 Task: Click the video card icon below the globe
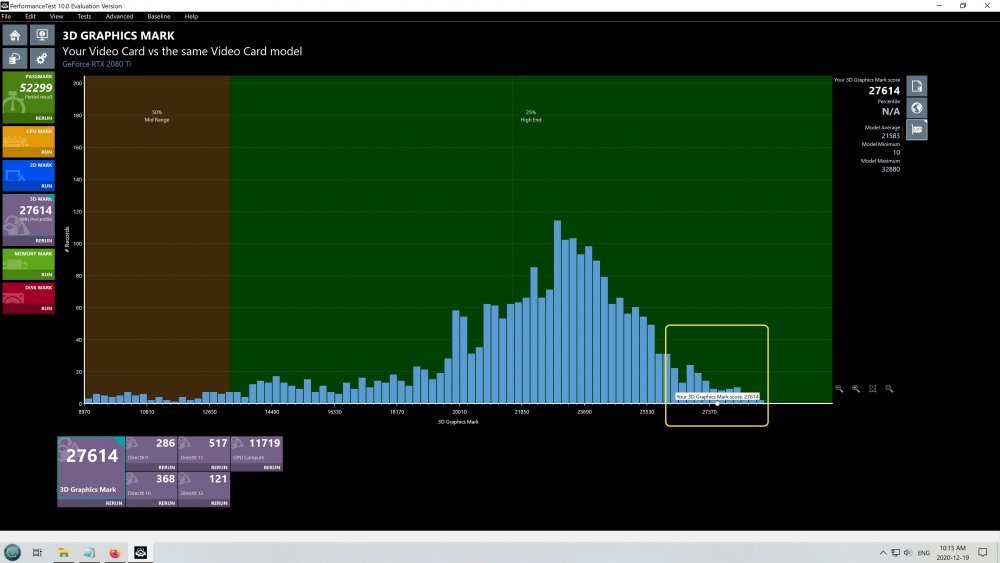(916, 130)
